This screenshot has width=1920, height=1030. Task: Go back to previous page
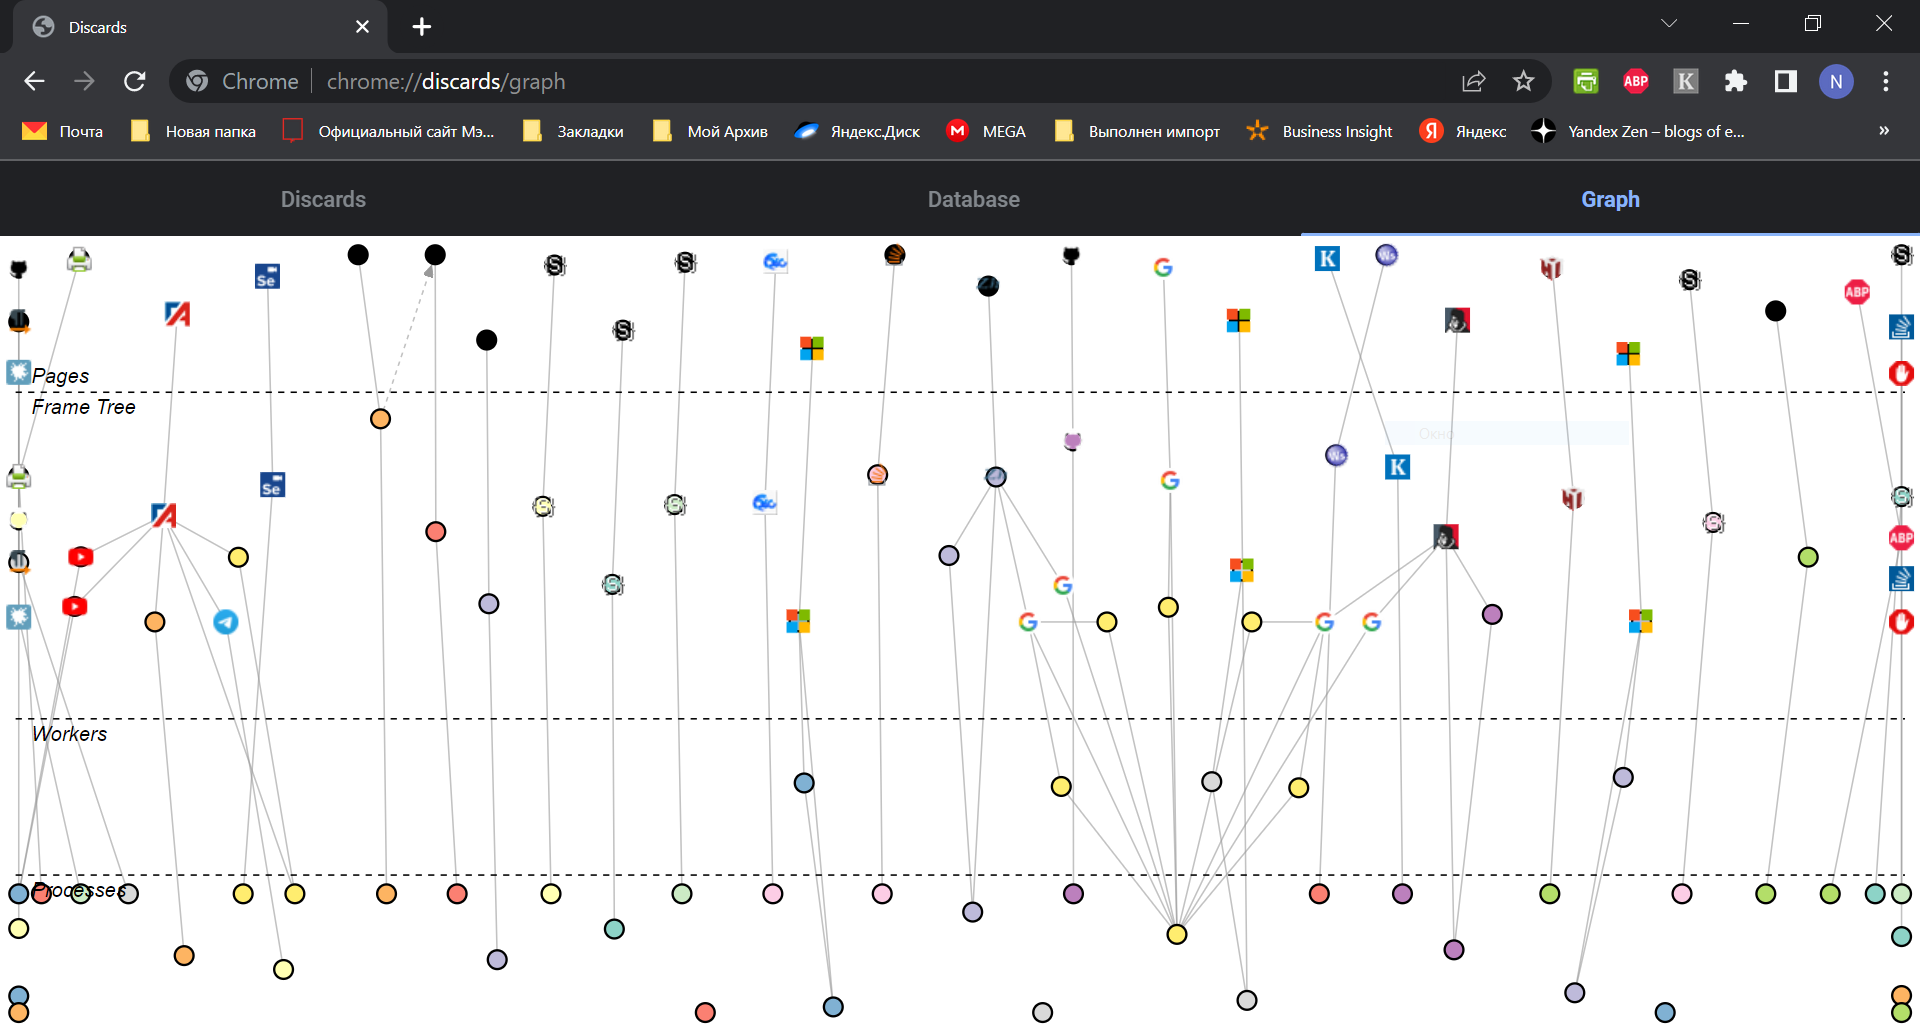(34, 81)
